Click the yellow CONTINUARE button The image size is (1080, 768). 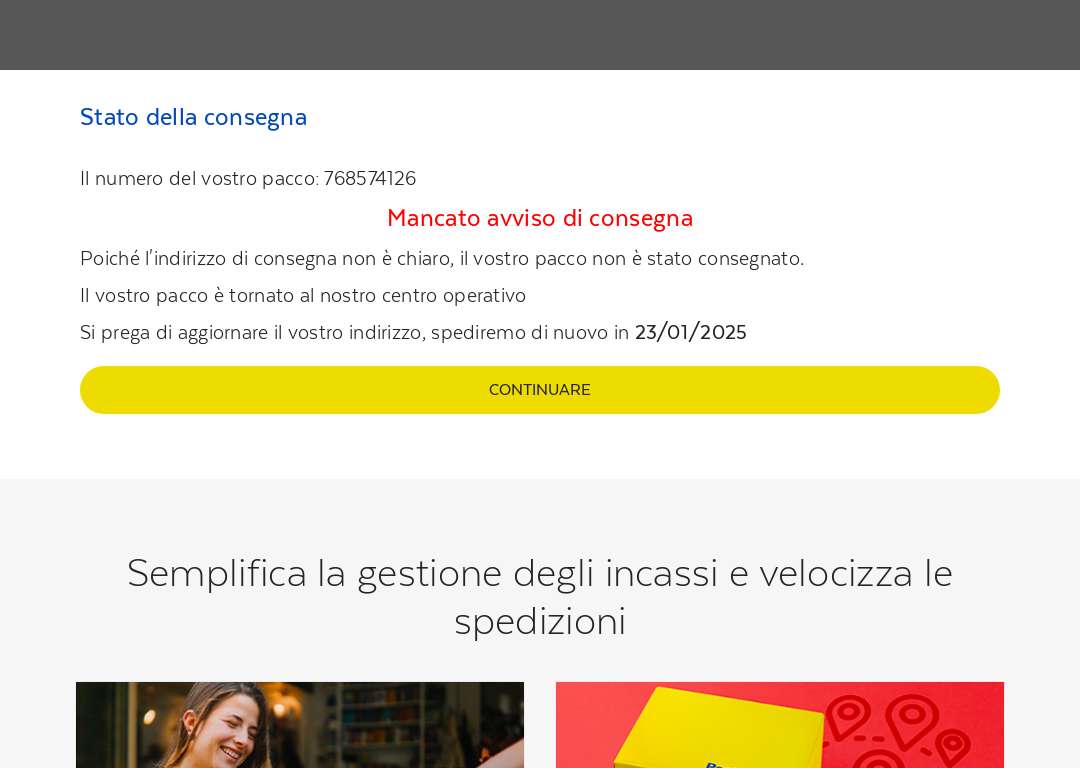point(539,390)
